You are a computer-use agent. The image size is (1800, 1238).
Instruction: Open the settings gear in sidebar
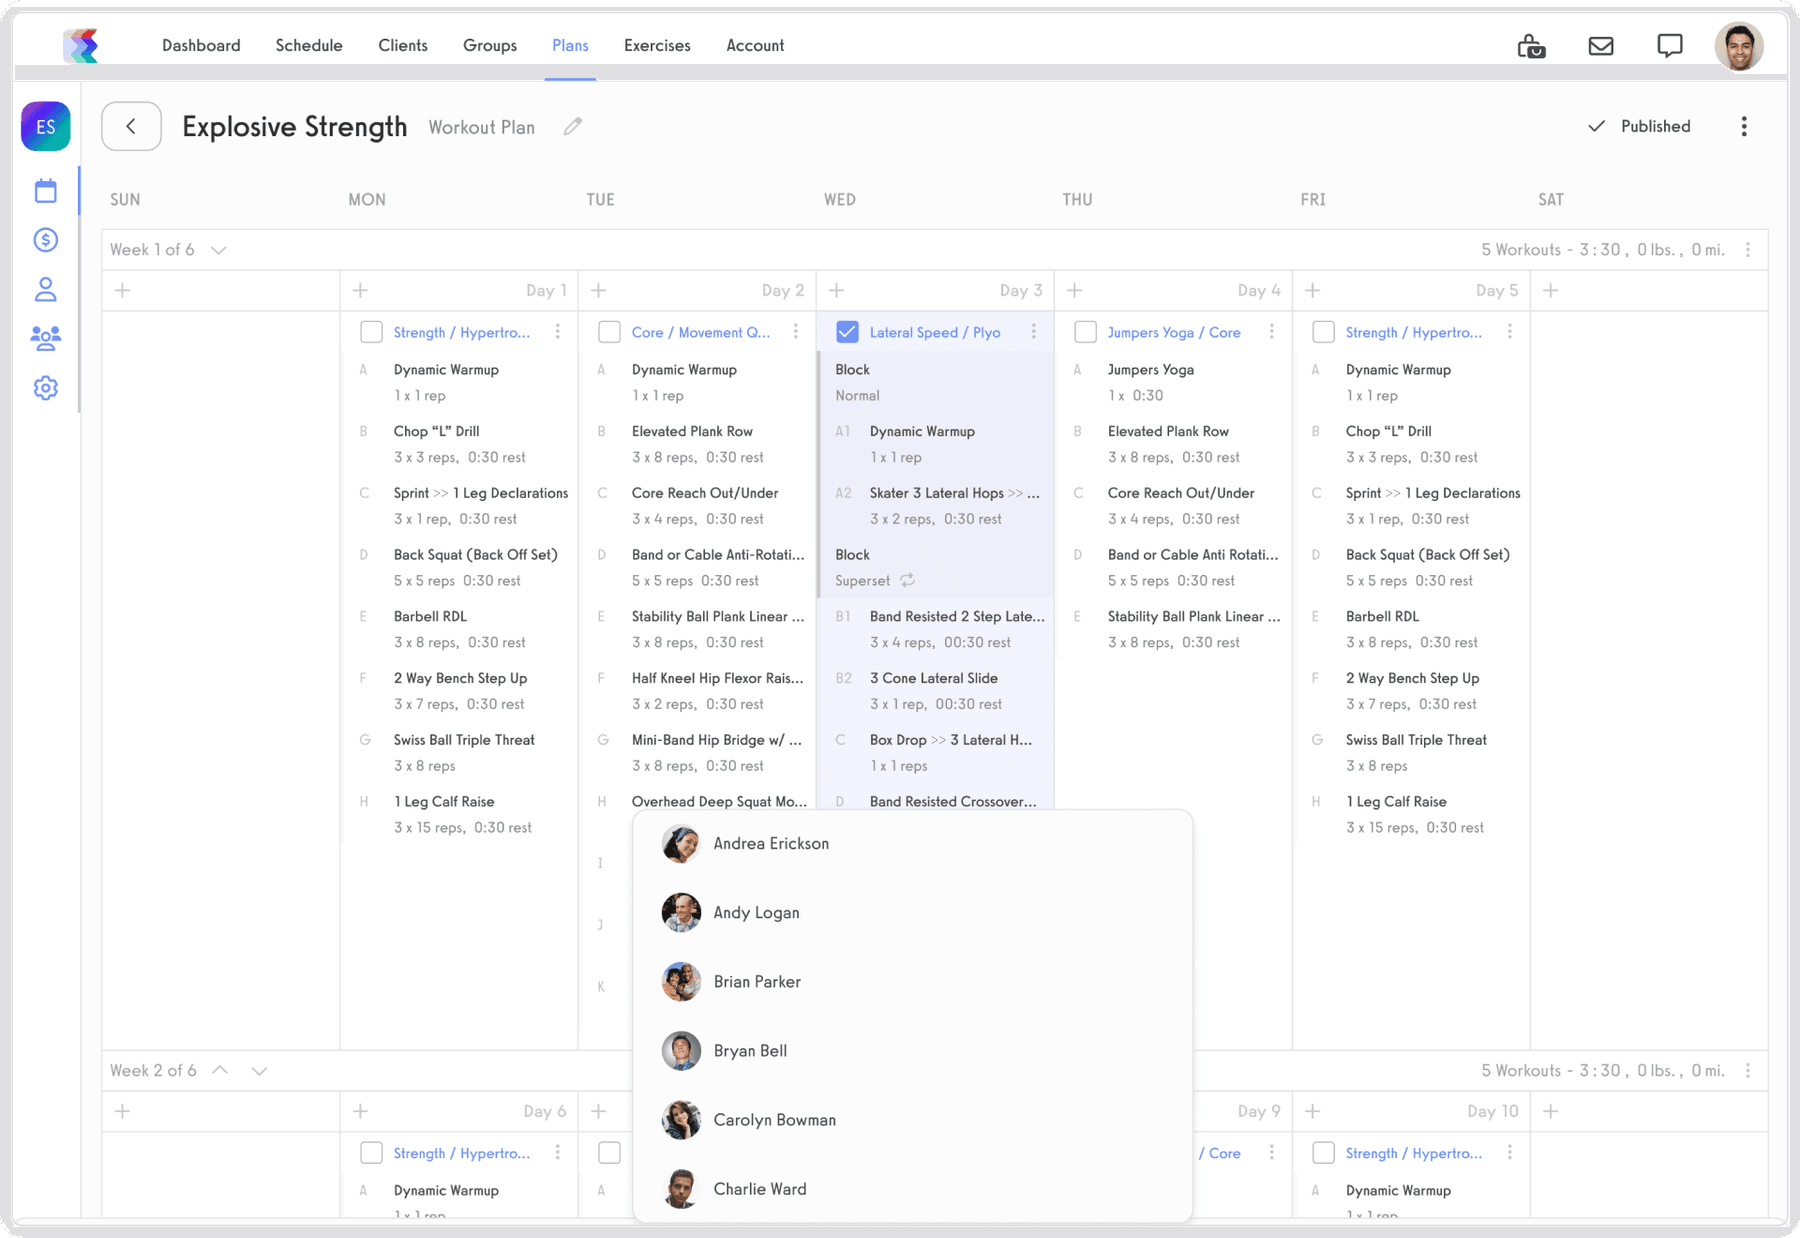point(46,388)
